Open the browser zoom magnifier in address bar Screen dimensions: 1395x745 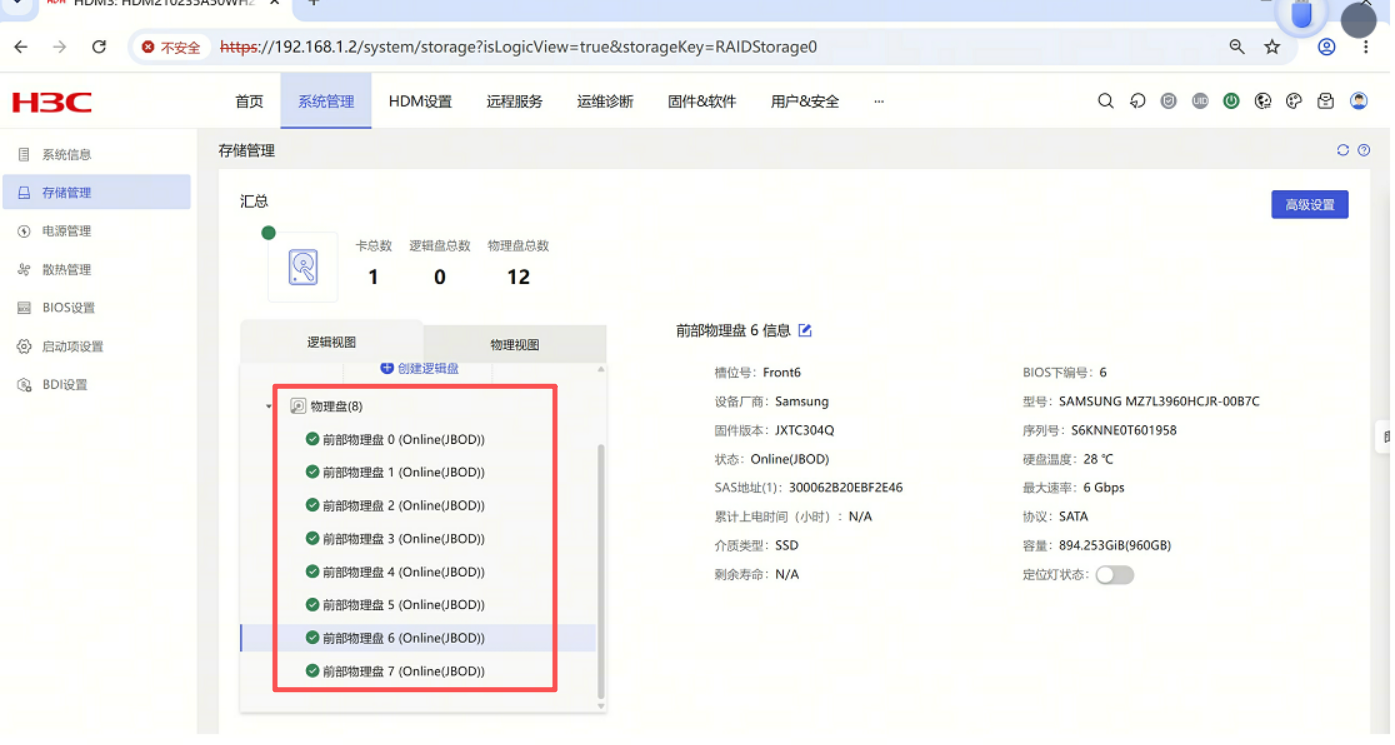click(x=1237, y=47)
